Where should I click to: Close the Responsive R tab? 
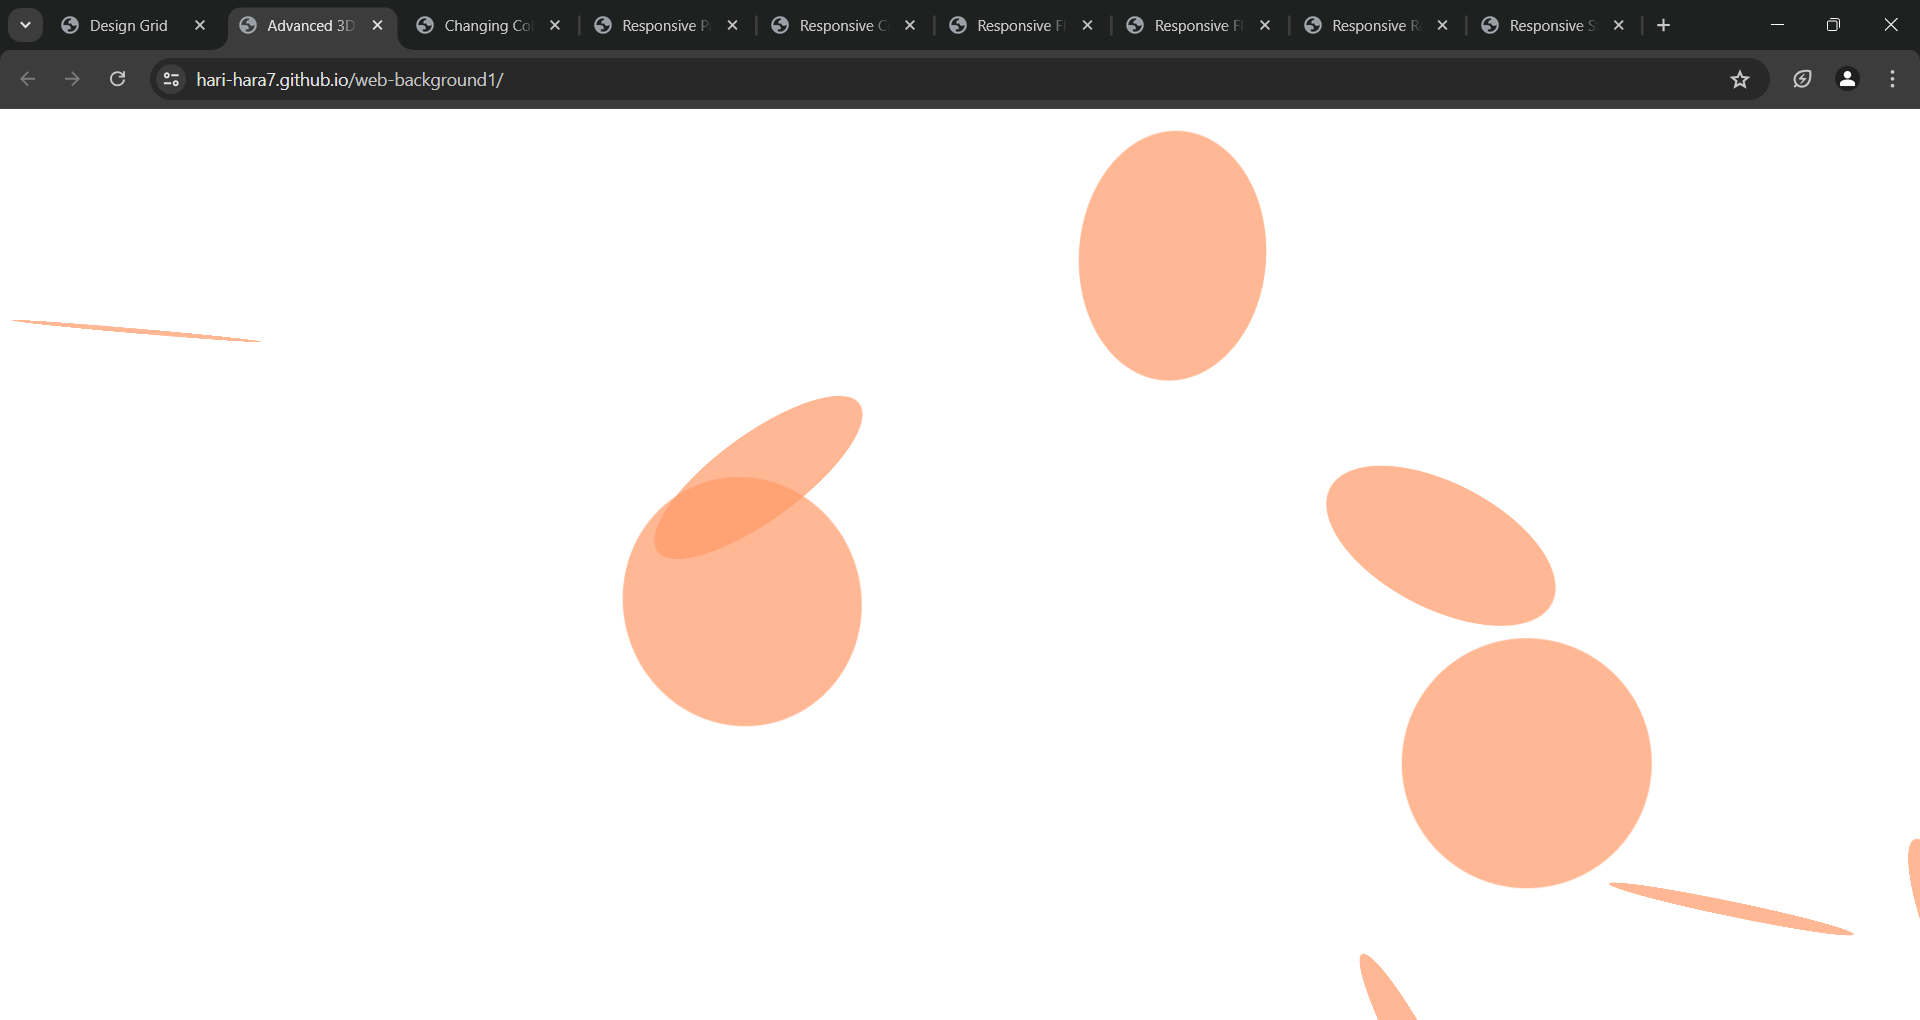pyautogui.click(x=1442, y=25)
